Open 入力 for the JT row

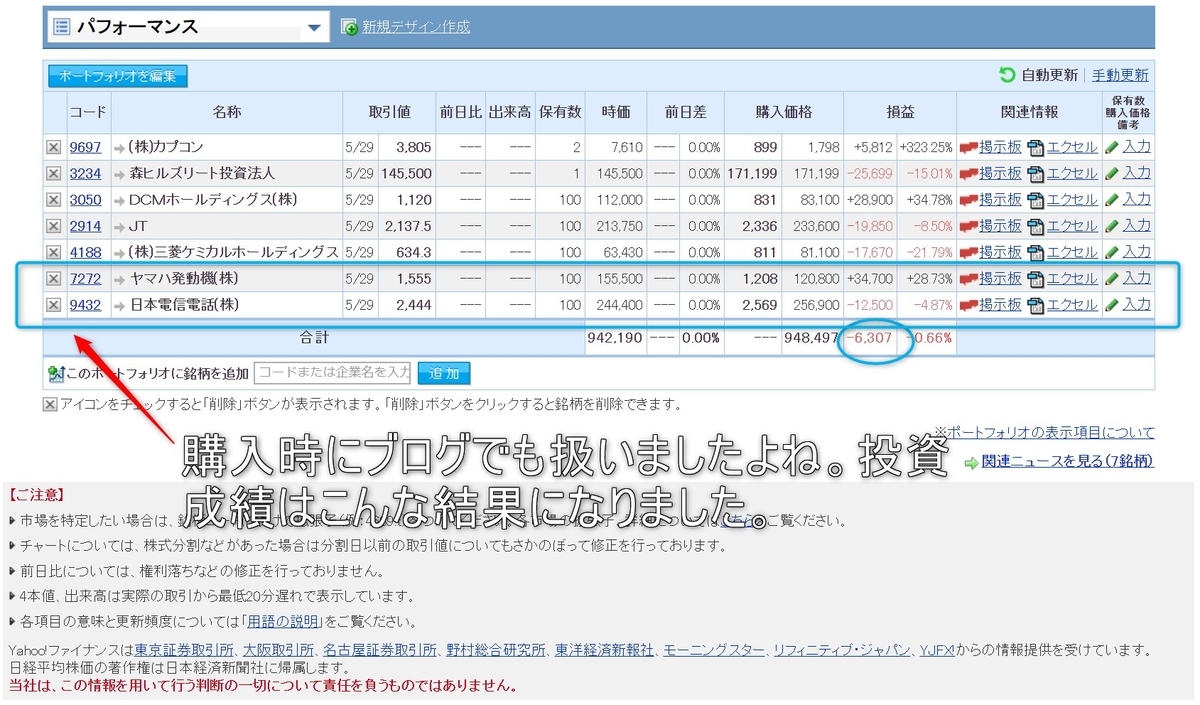pyautogui.click(x=1136, y=226)
